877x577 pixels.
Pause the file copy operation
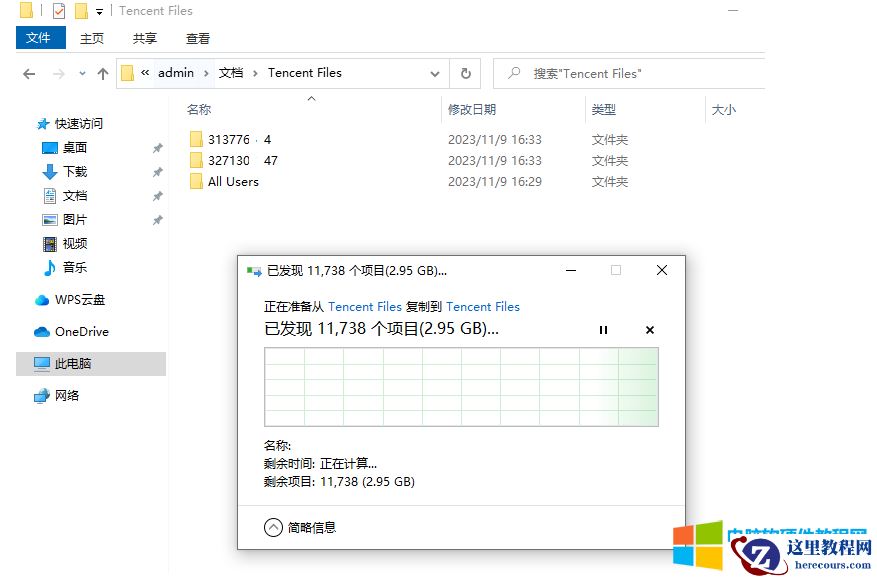604,329
